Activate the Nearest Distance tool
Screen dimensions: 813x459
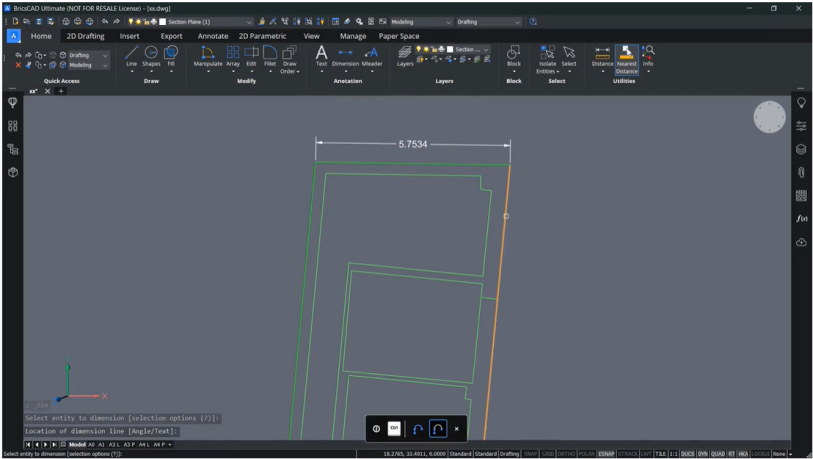(x=626, y=60)
